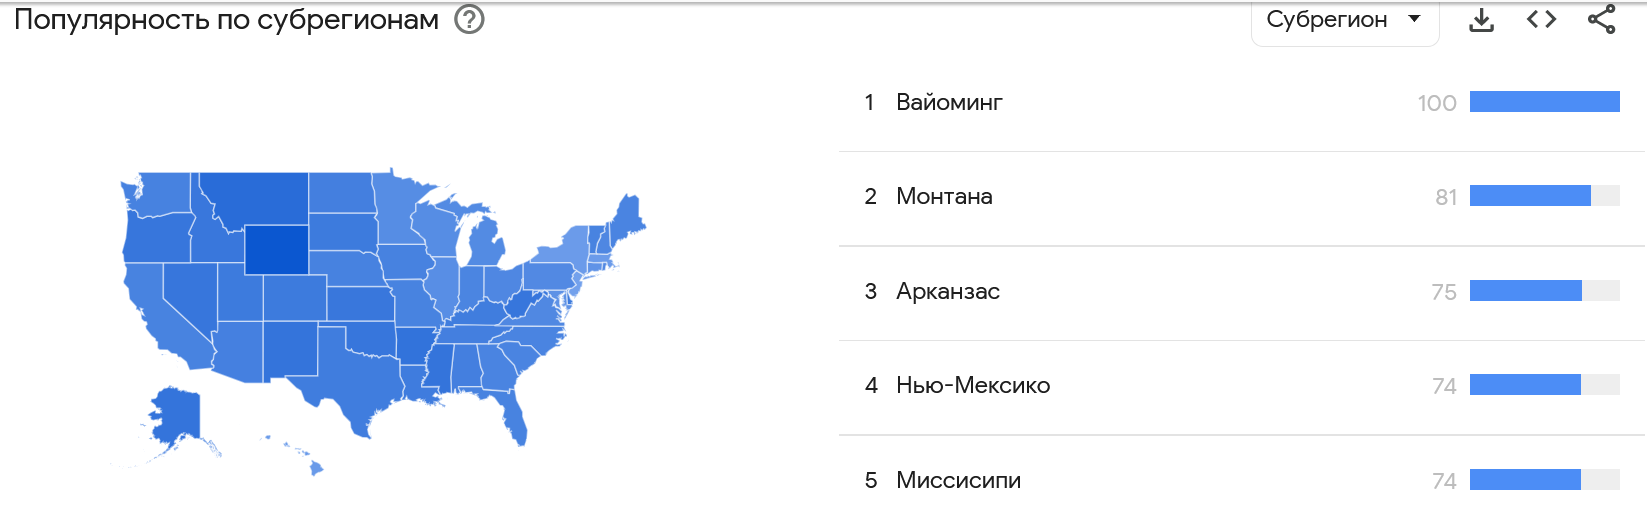Open the embed code icon
This screenshot has width=1647, height=528.
click(x=1541, y=20)
